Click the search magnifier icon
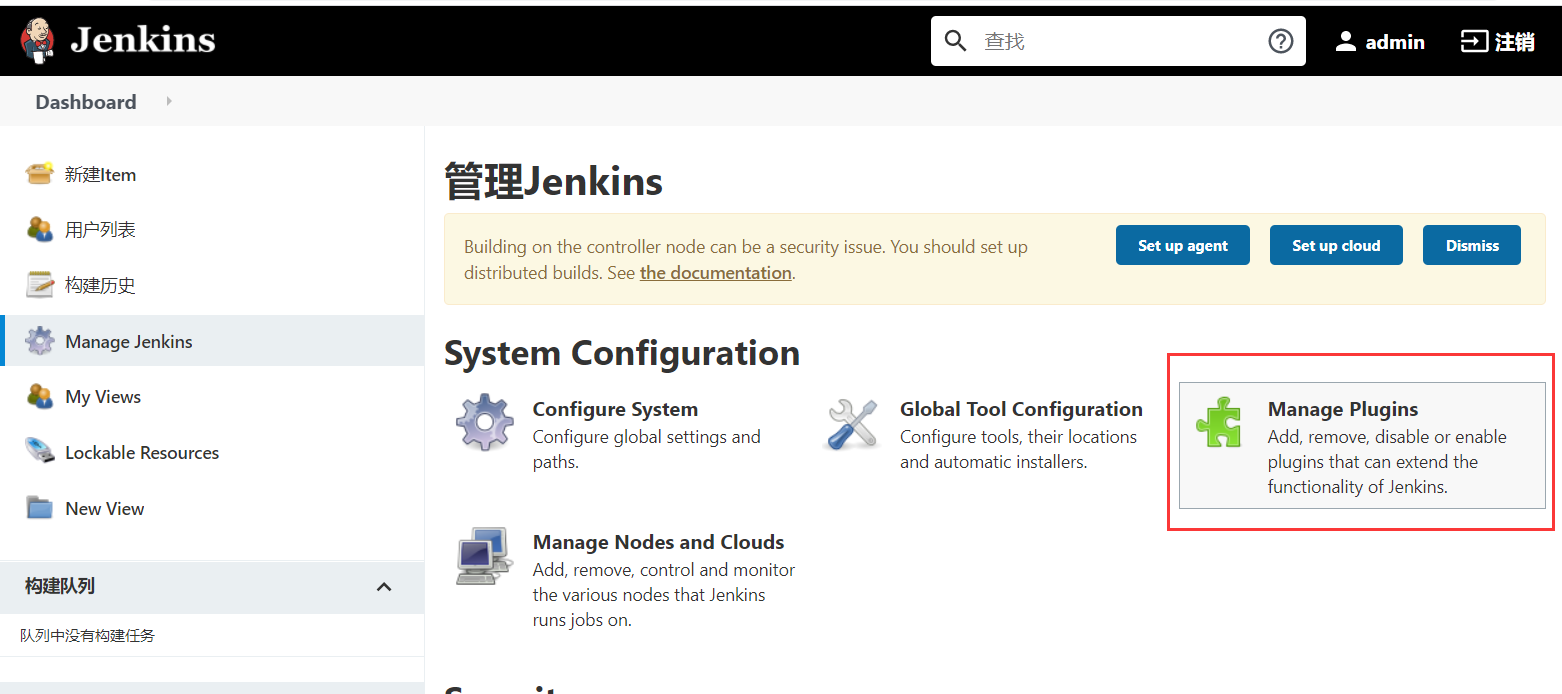This screenshot has width=1562, height=694. (x=956, y=41)
